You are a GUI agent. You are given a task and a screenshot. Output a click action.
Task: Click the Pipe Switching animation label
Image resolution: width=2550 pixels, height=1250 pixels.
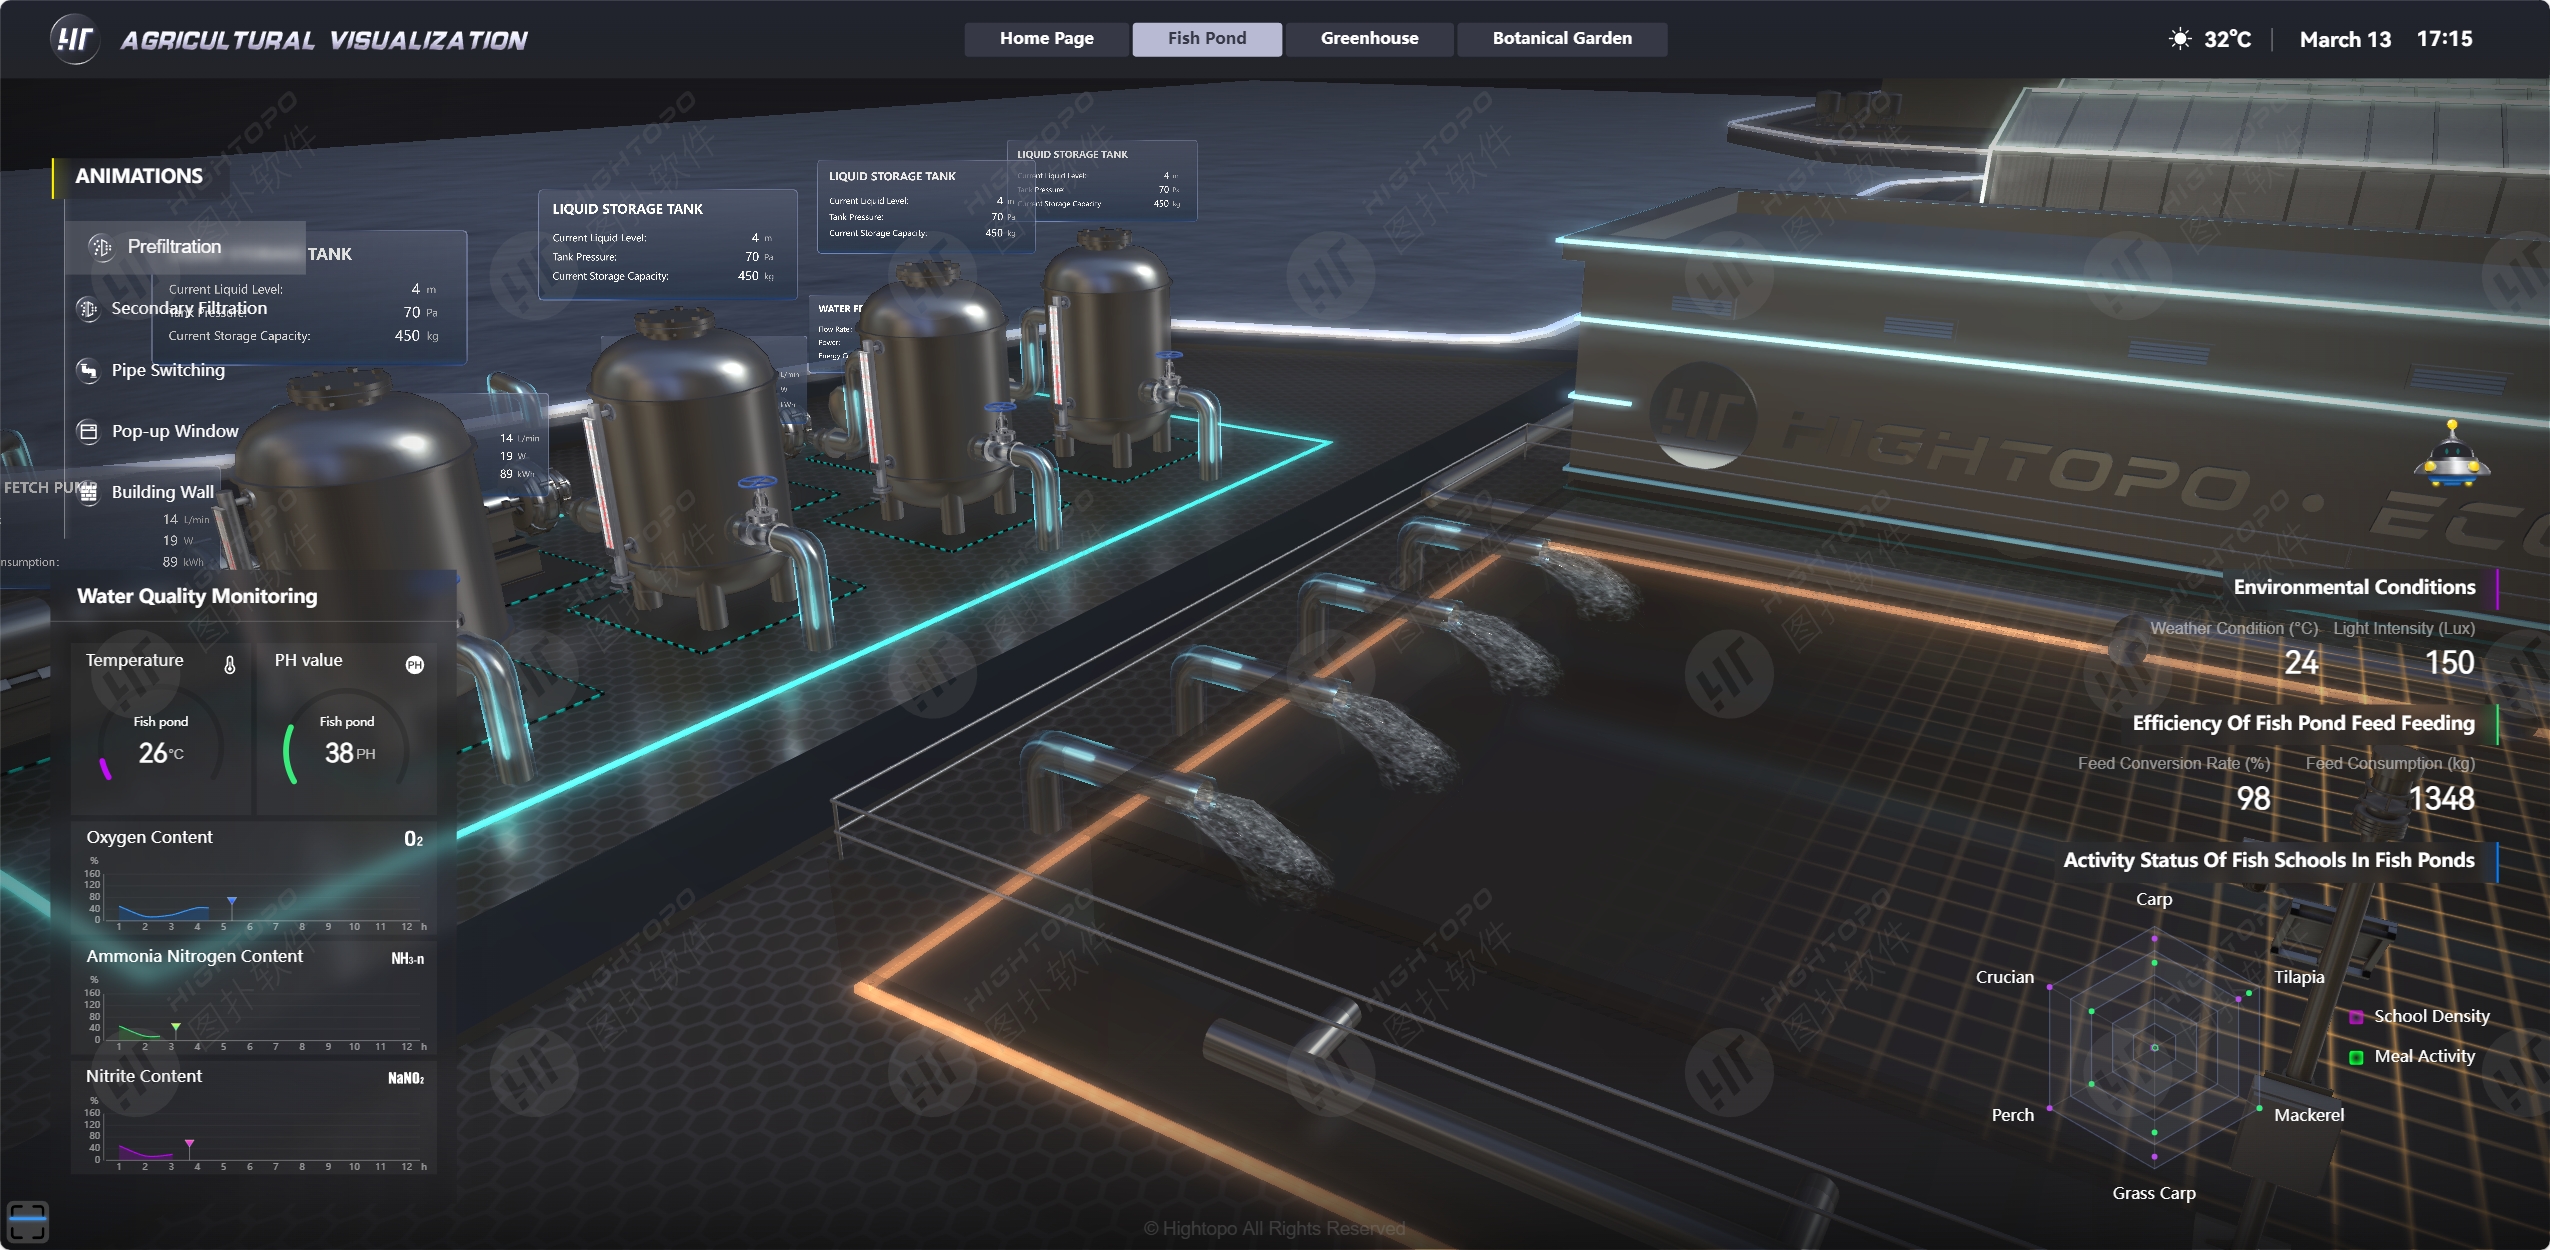coord(168,370)
